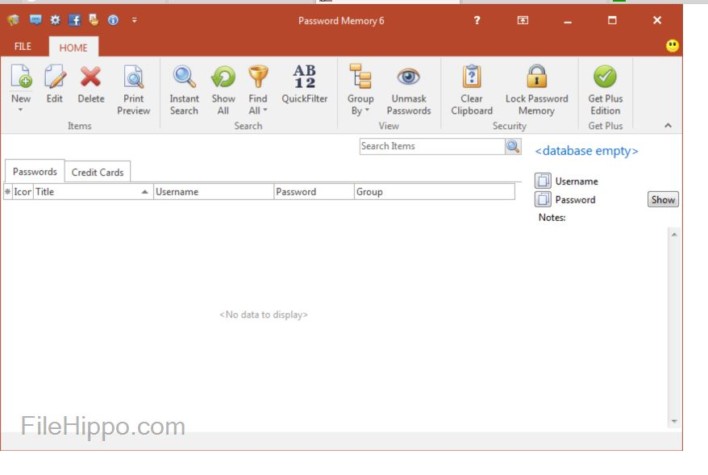708x475 pixels.
Task: Open Print Preview
Action: [133, 89]
